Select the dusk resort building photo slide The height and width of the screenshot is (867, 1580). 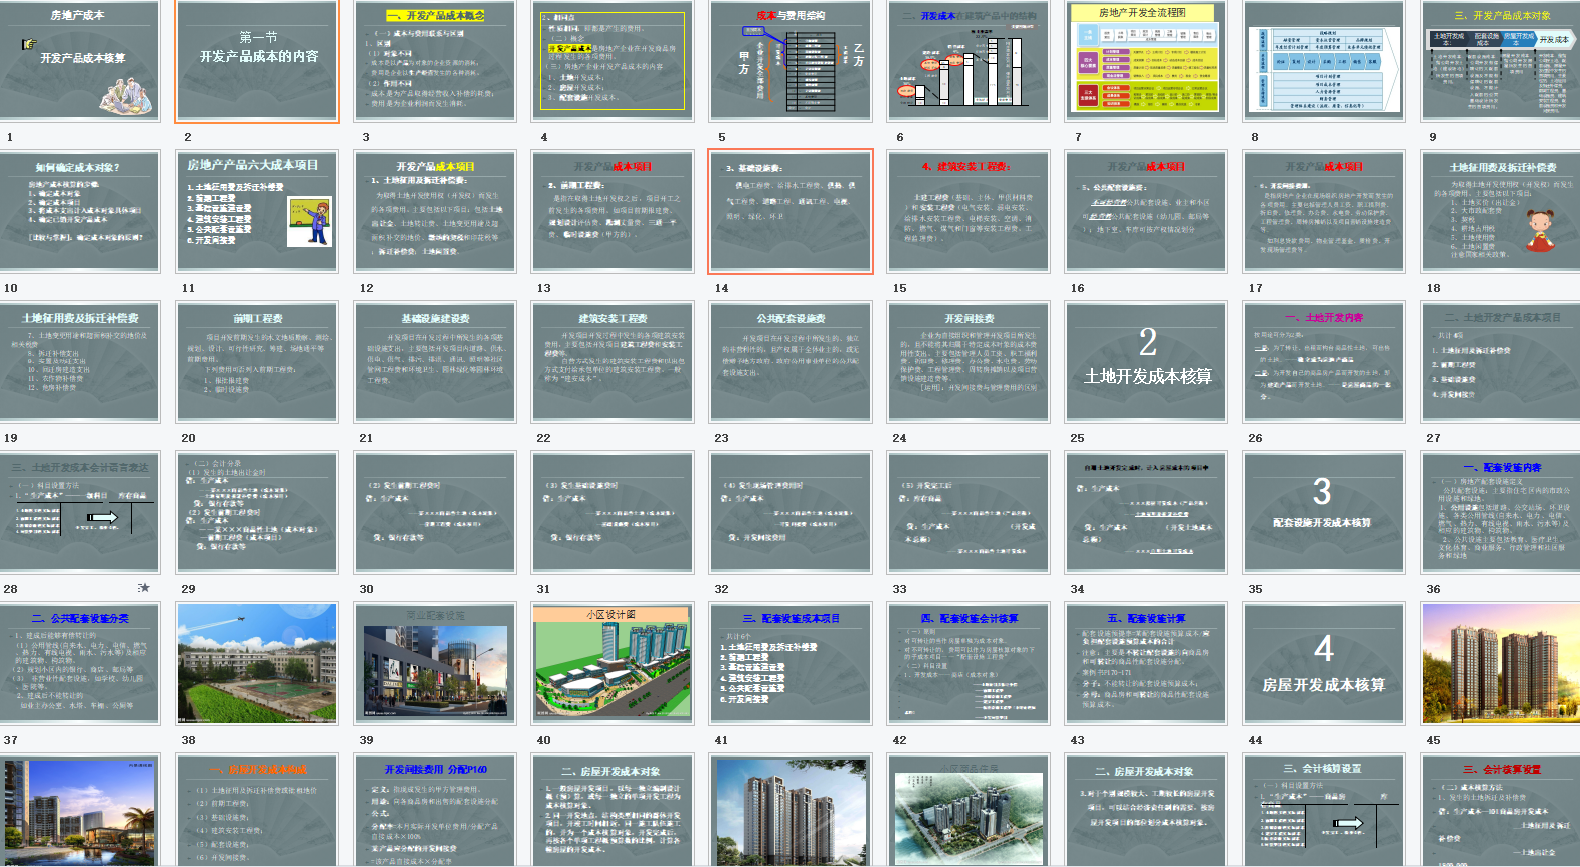tap(79, 810)
